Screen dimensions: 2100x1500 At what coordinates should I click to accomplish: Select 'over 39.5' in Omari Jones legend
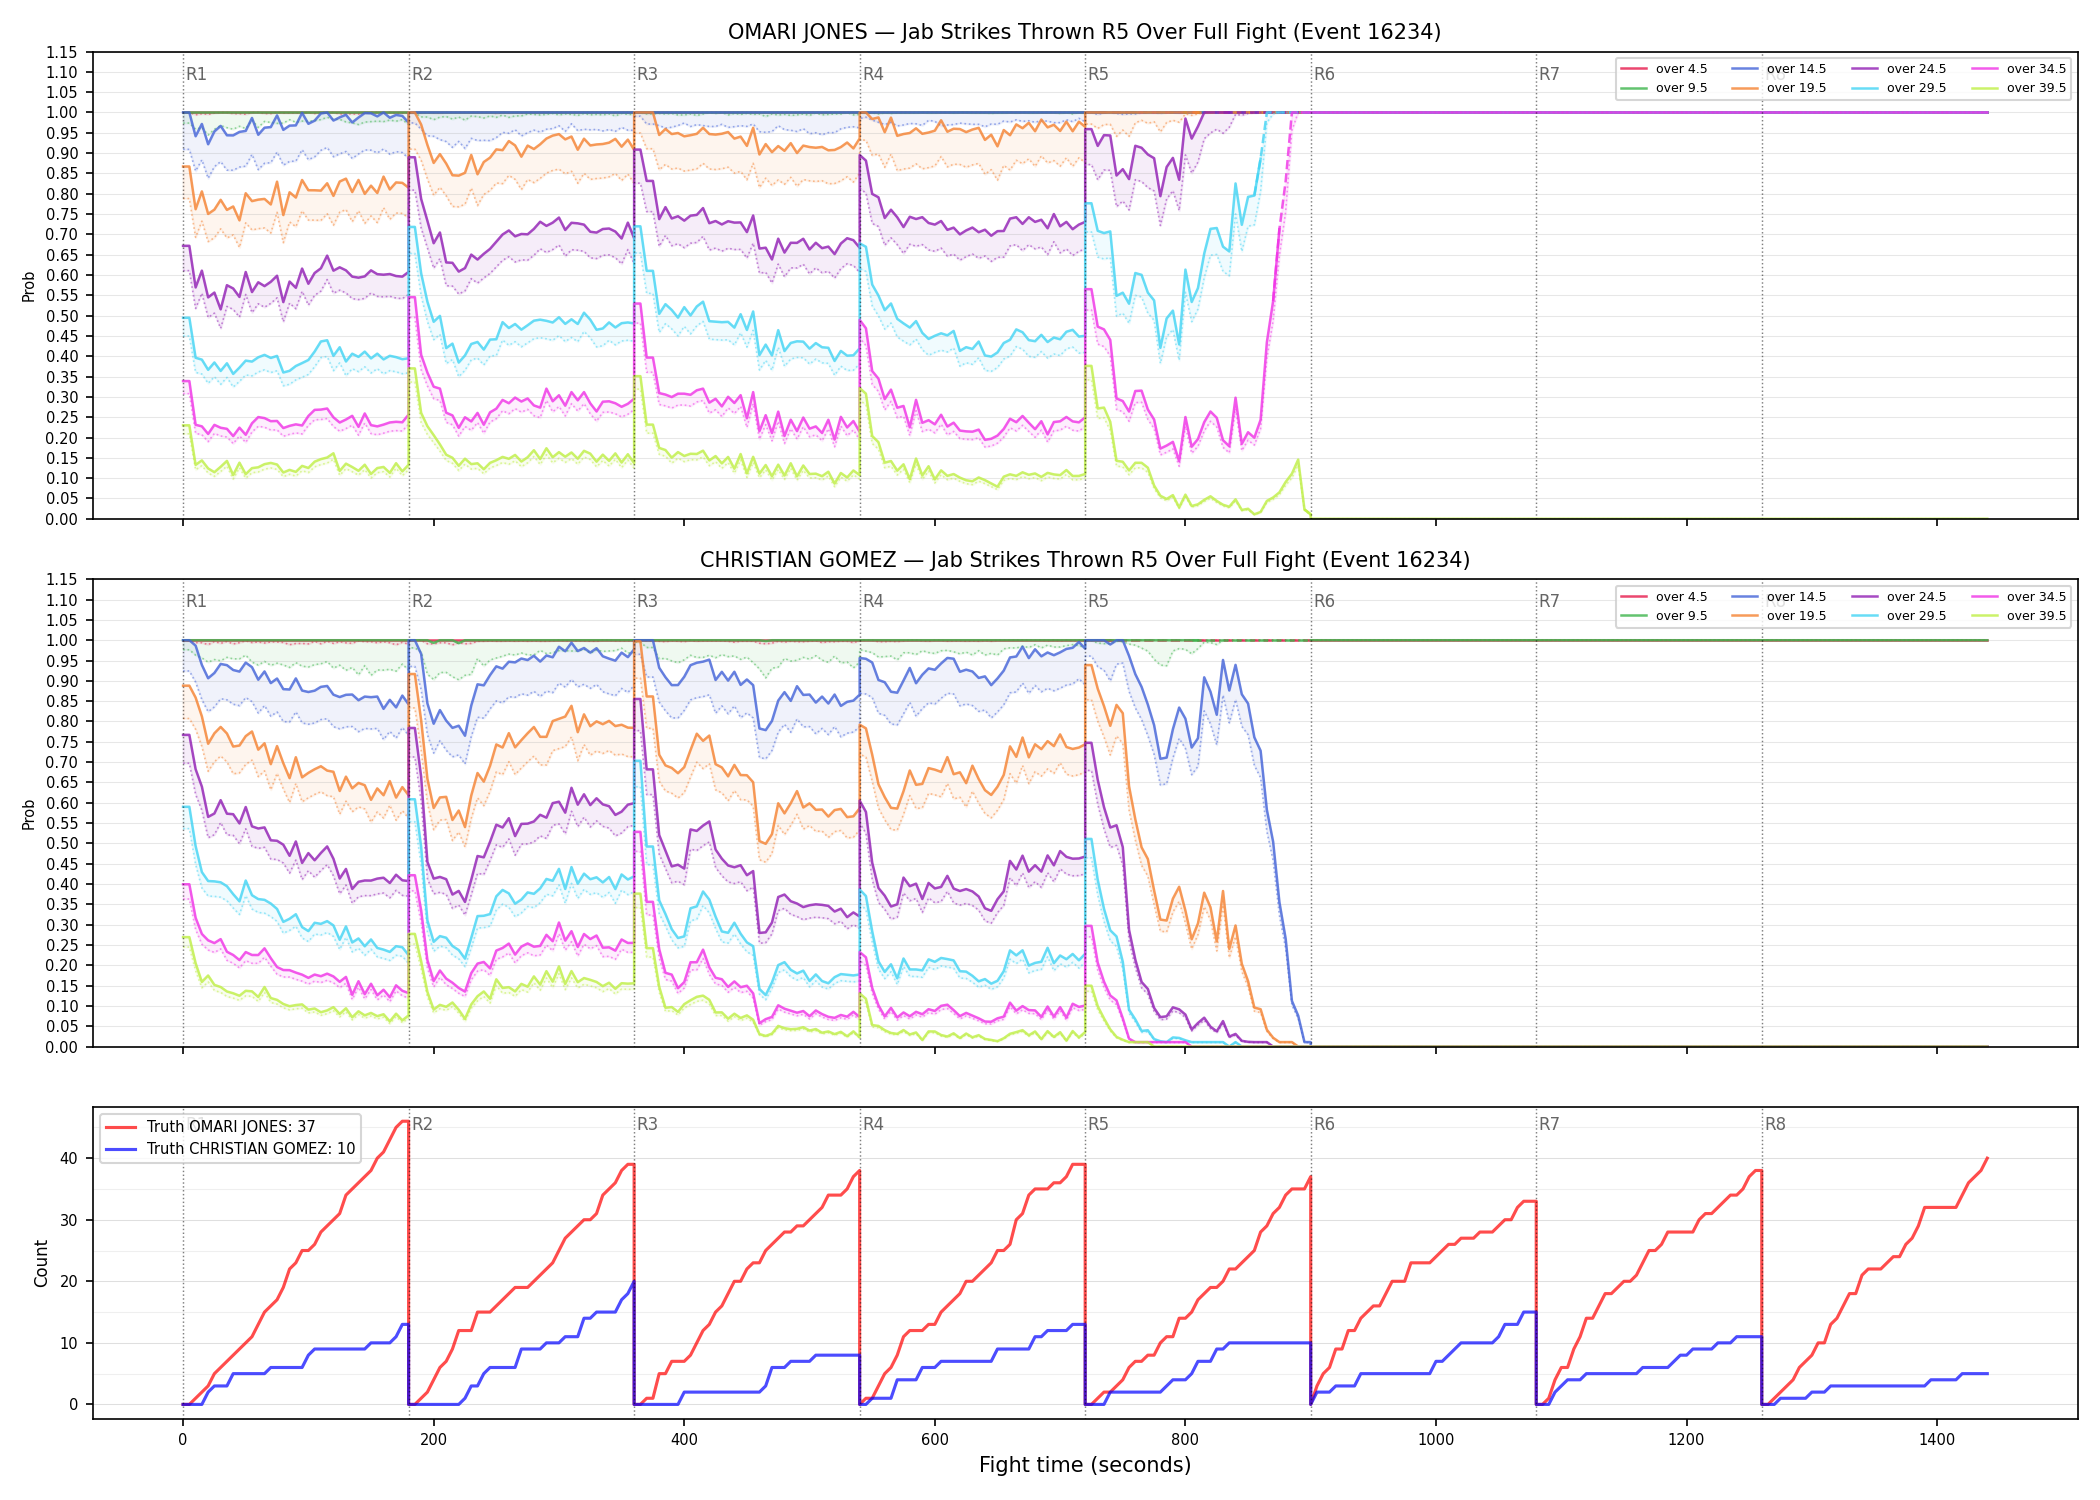point(2019,88)
